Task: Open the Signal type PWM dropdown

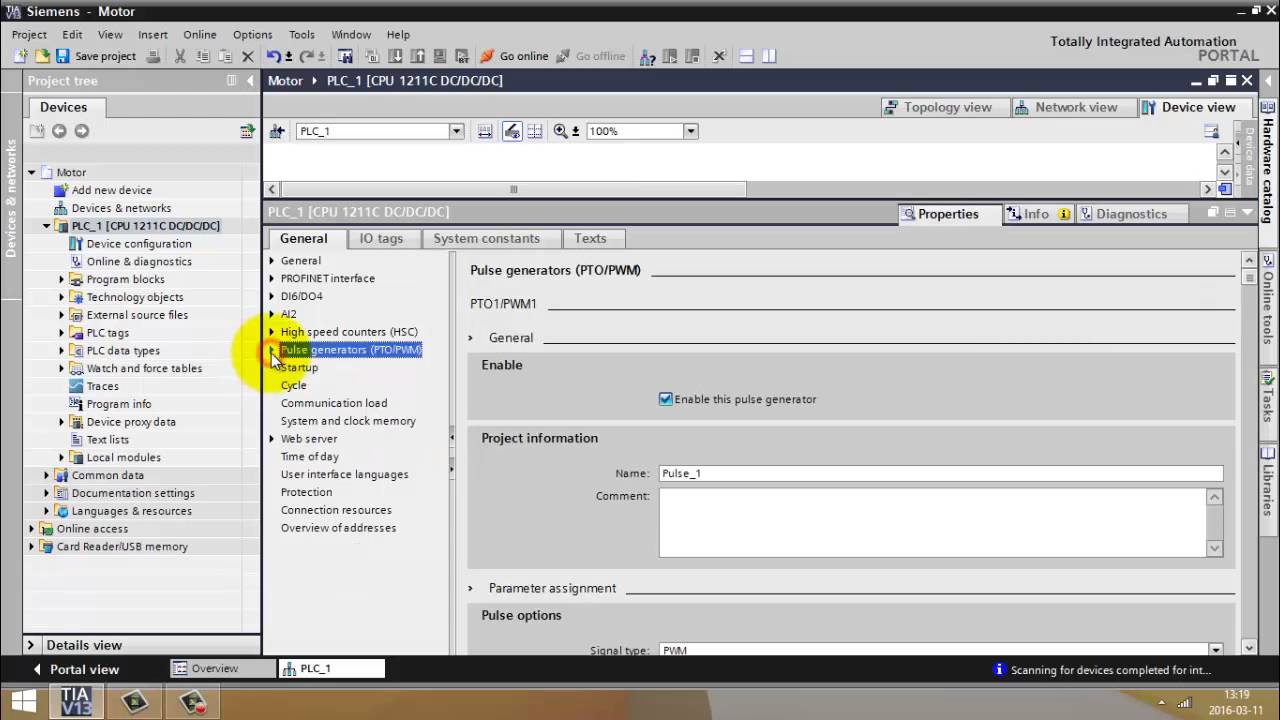Action: click(x=1216, y=650)
